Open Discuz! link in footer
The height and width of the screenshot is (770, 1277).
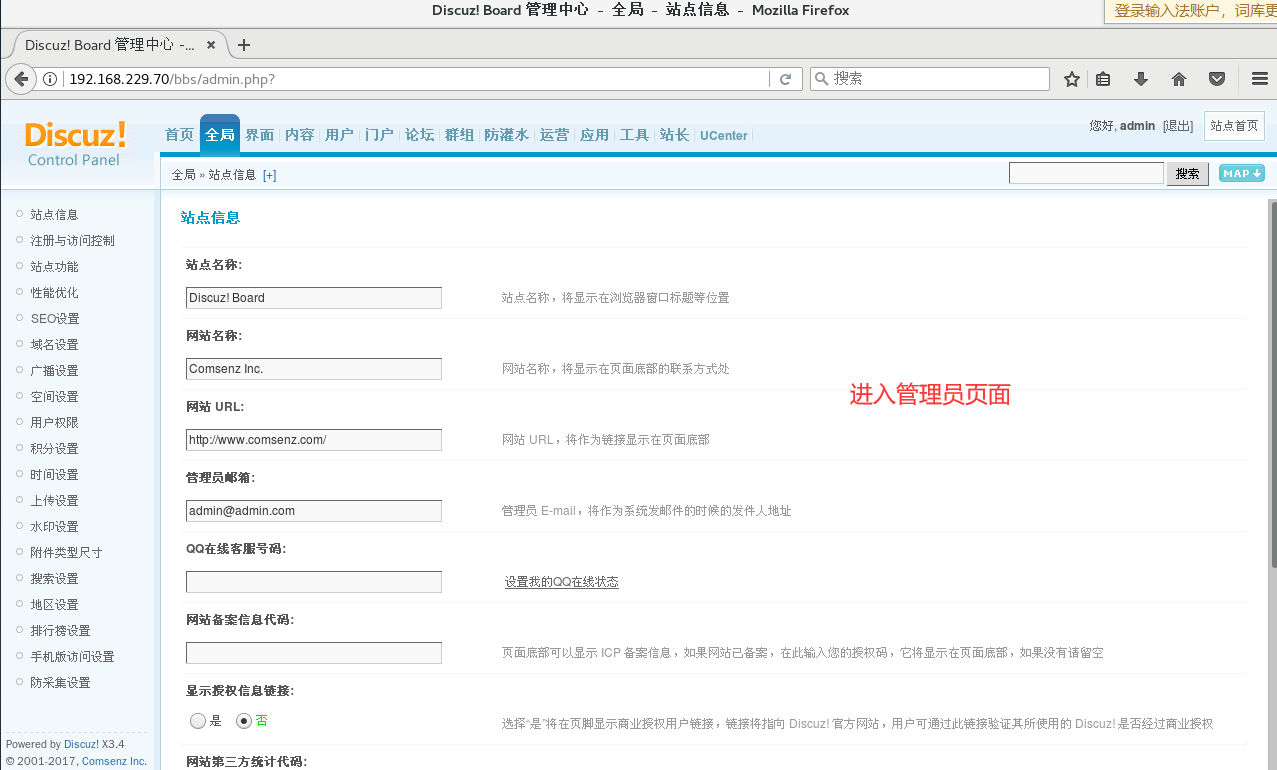81,744
